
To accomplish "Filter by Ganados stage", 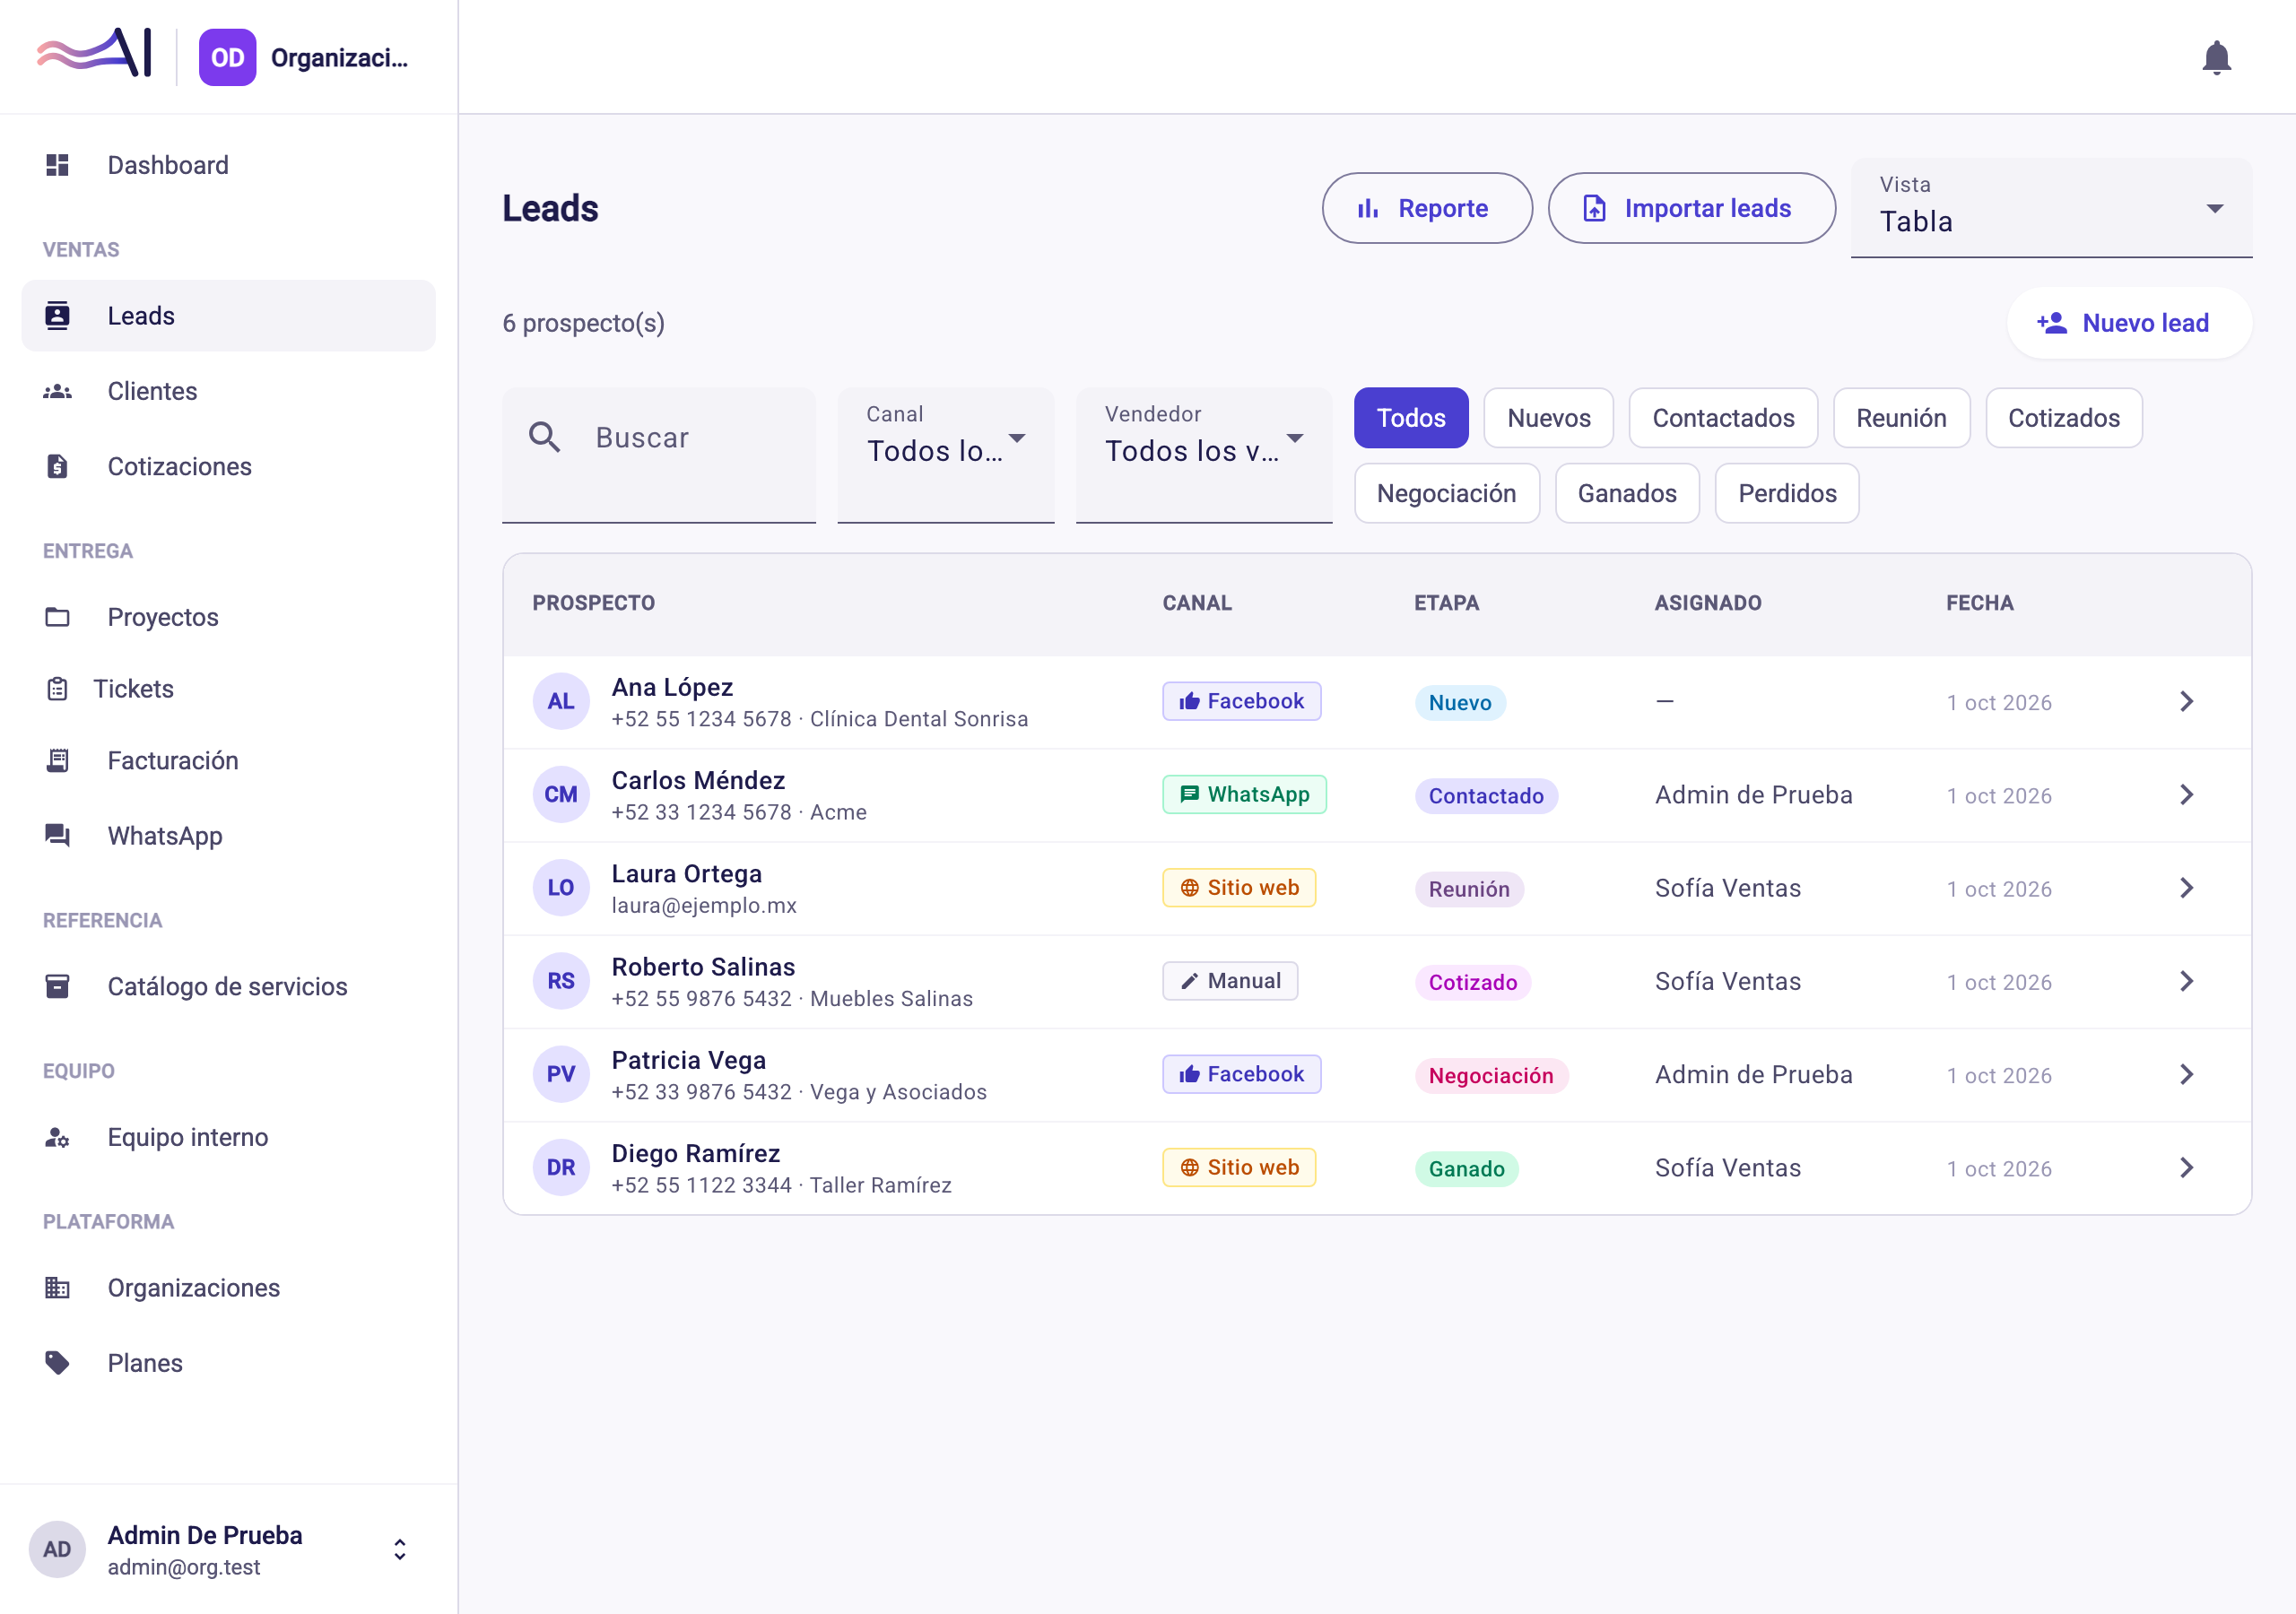I will coord(1626,493).
